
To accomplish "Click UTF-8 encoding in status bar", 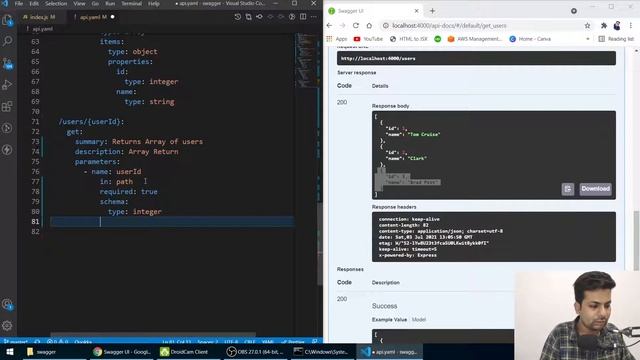I will [x=231, y=342].
